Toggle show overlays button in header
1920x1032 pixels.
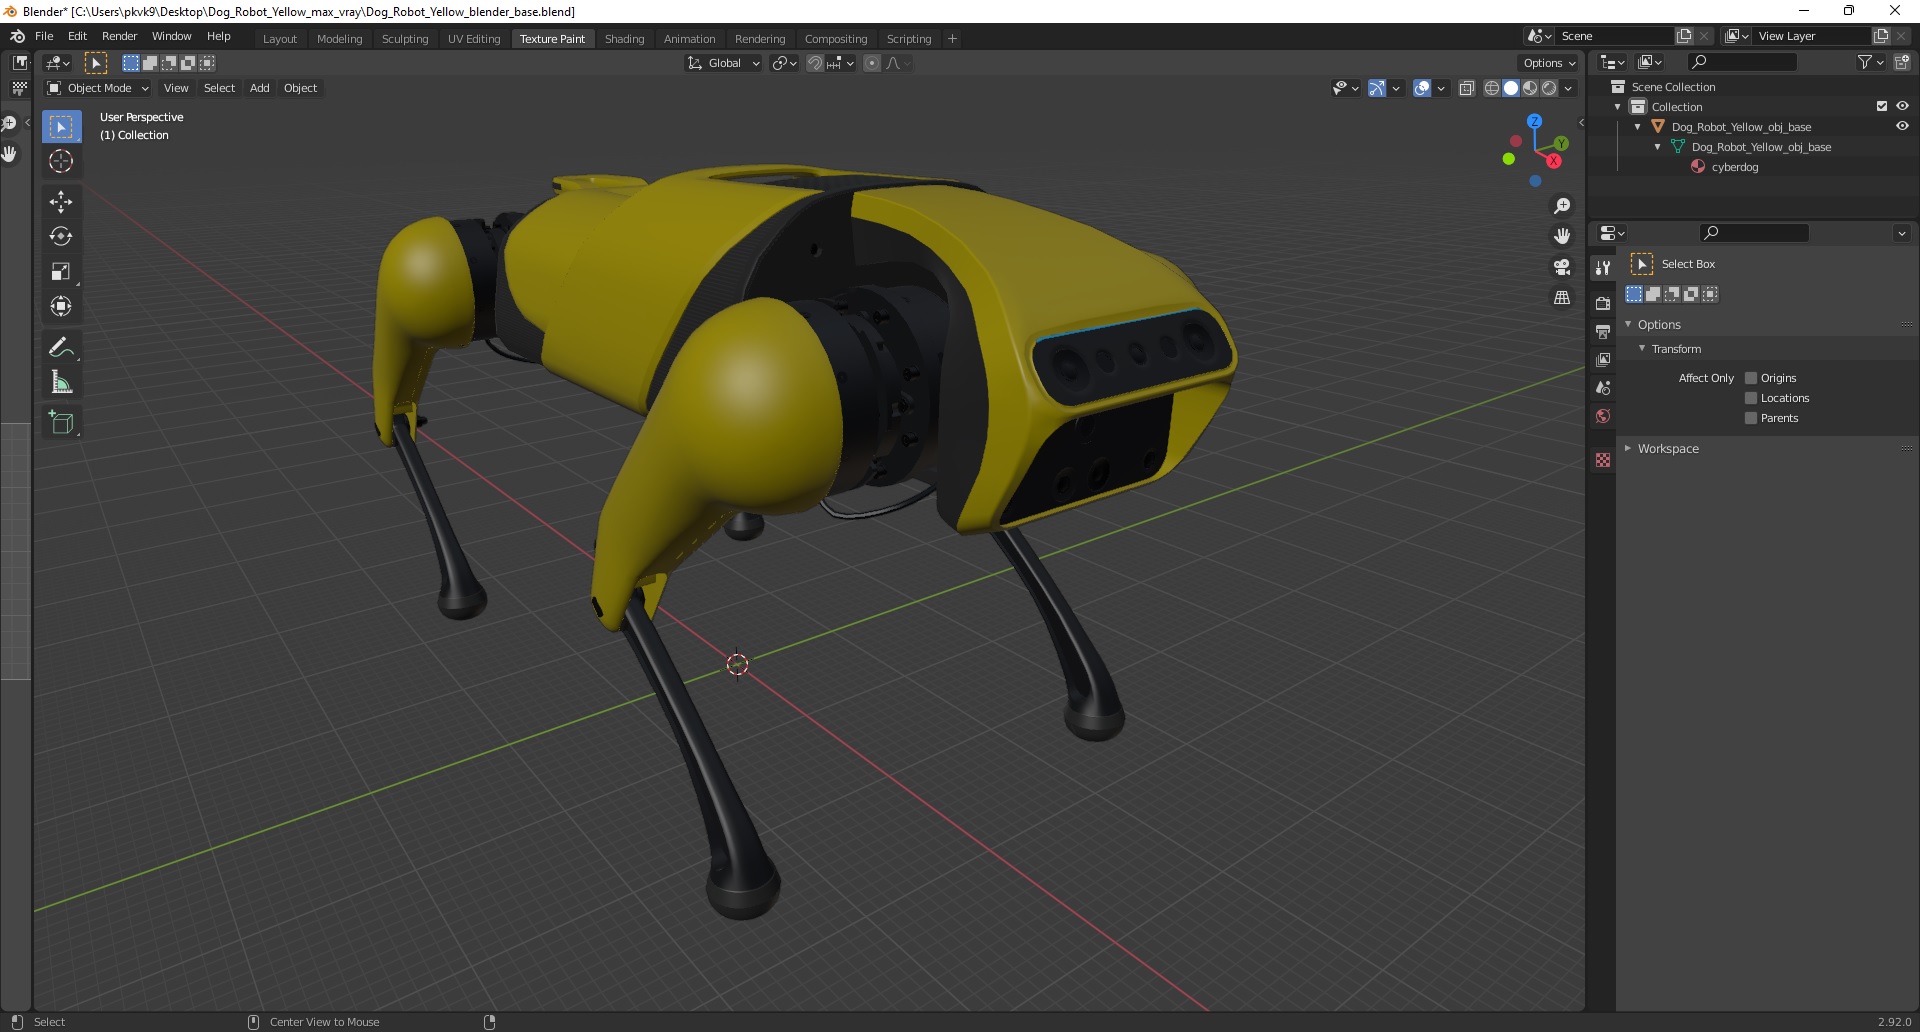coord(1422,88)
